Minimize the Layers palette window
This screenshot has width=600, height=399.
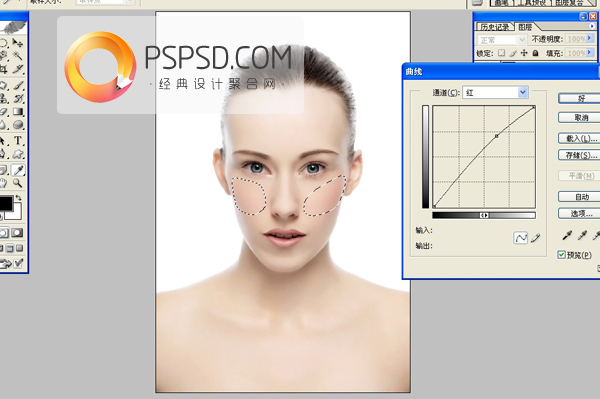[583, 16]
